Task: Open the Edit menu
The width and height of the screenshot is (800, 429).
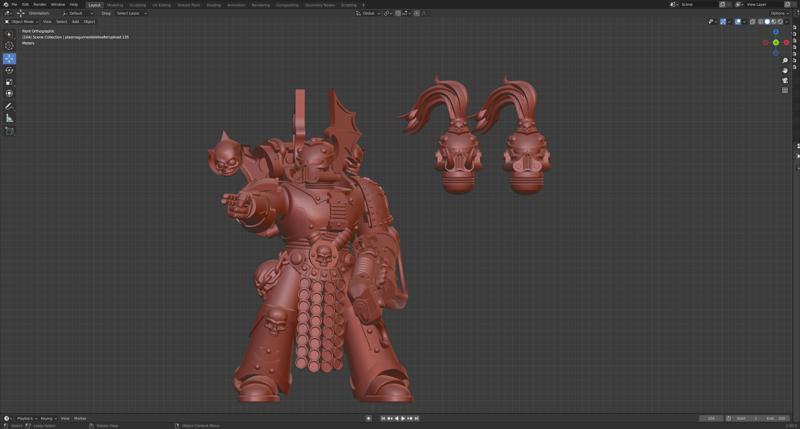Action: click(26, 5)
